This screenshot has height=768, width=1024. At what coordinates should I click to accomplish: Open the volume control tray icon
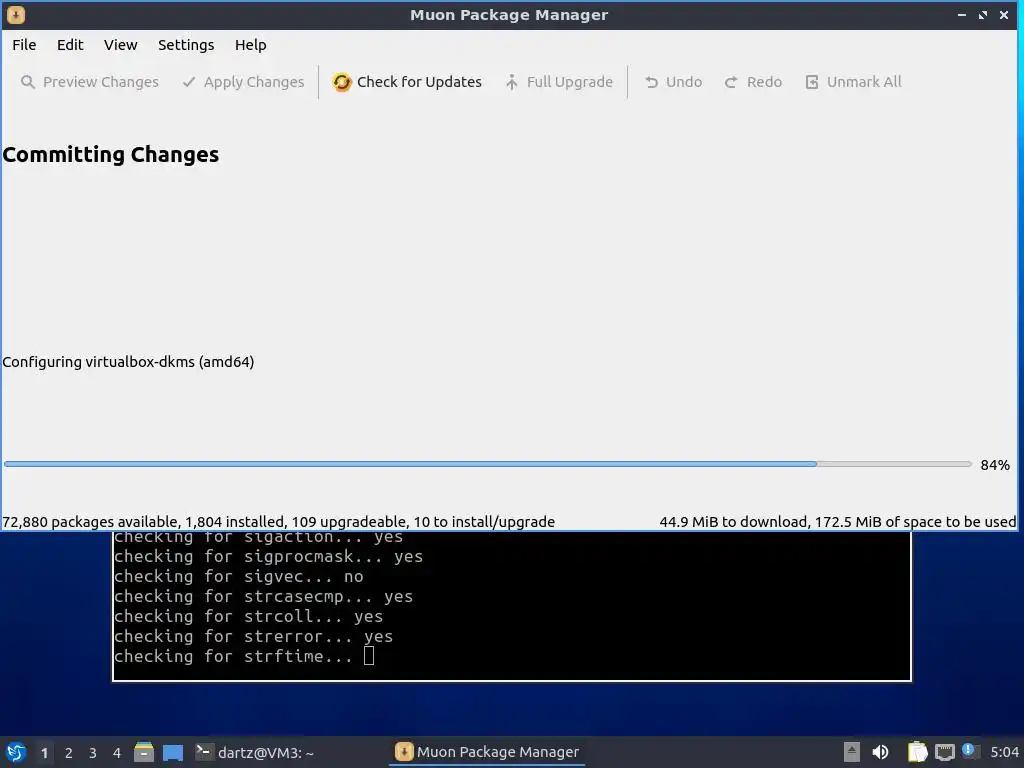(x=880, y=752)
